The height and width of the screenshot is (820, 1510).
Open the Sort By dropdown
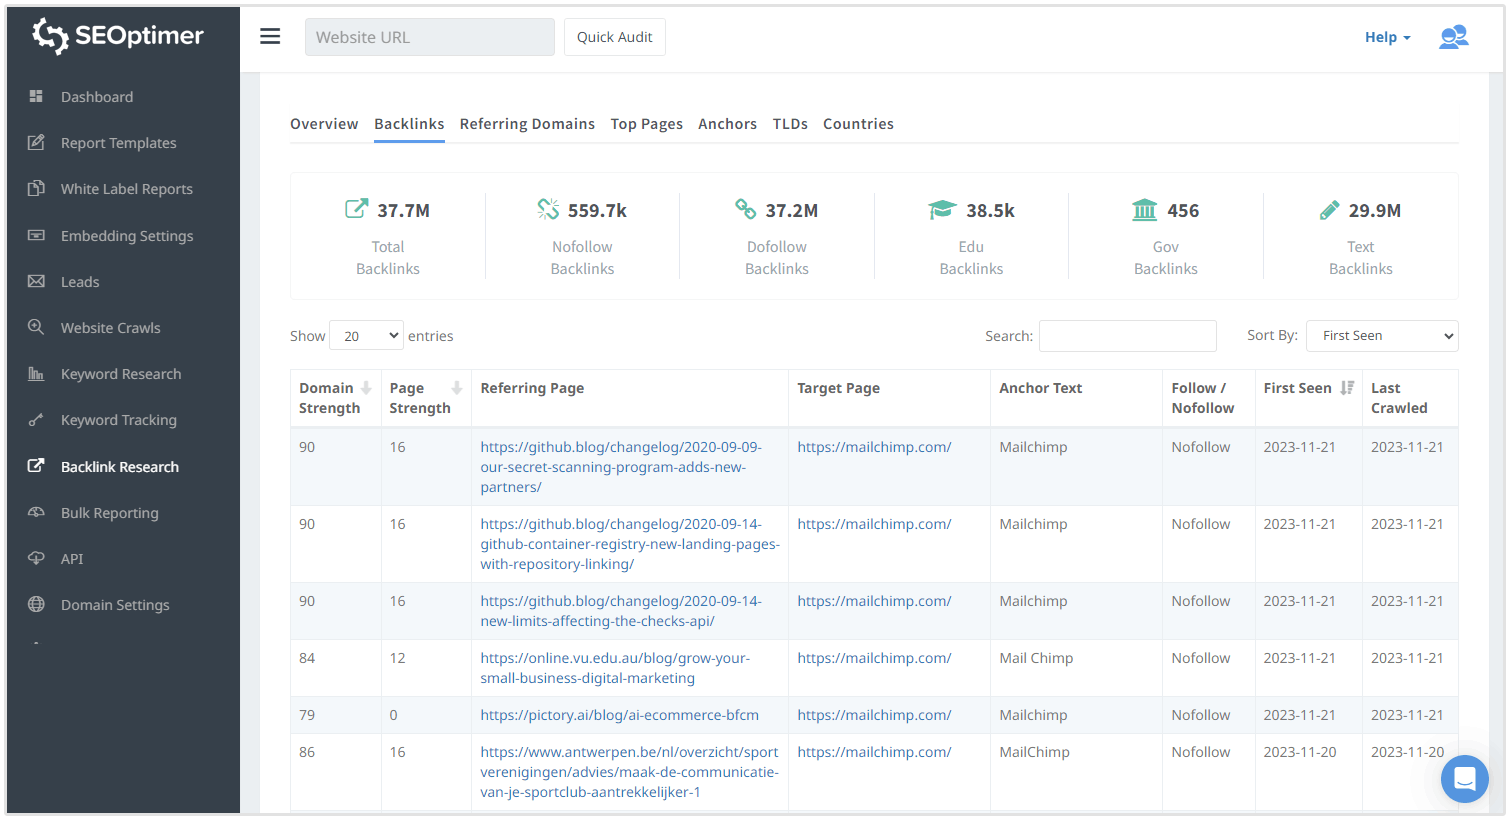click(x=1382, y=335)
